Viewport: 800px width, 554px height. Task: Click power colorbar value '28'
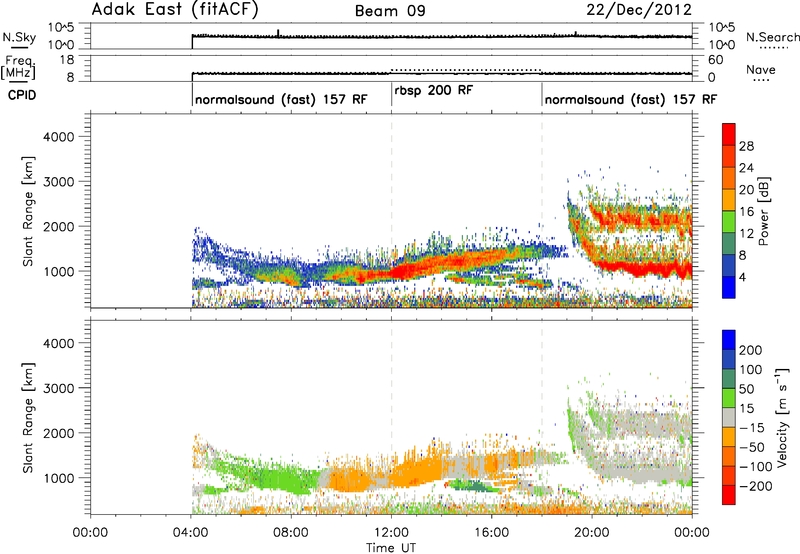(746, 146)
